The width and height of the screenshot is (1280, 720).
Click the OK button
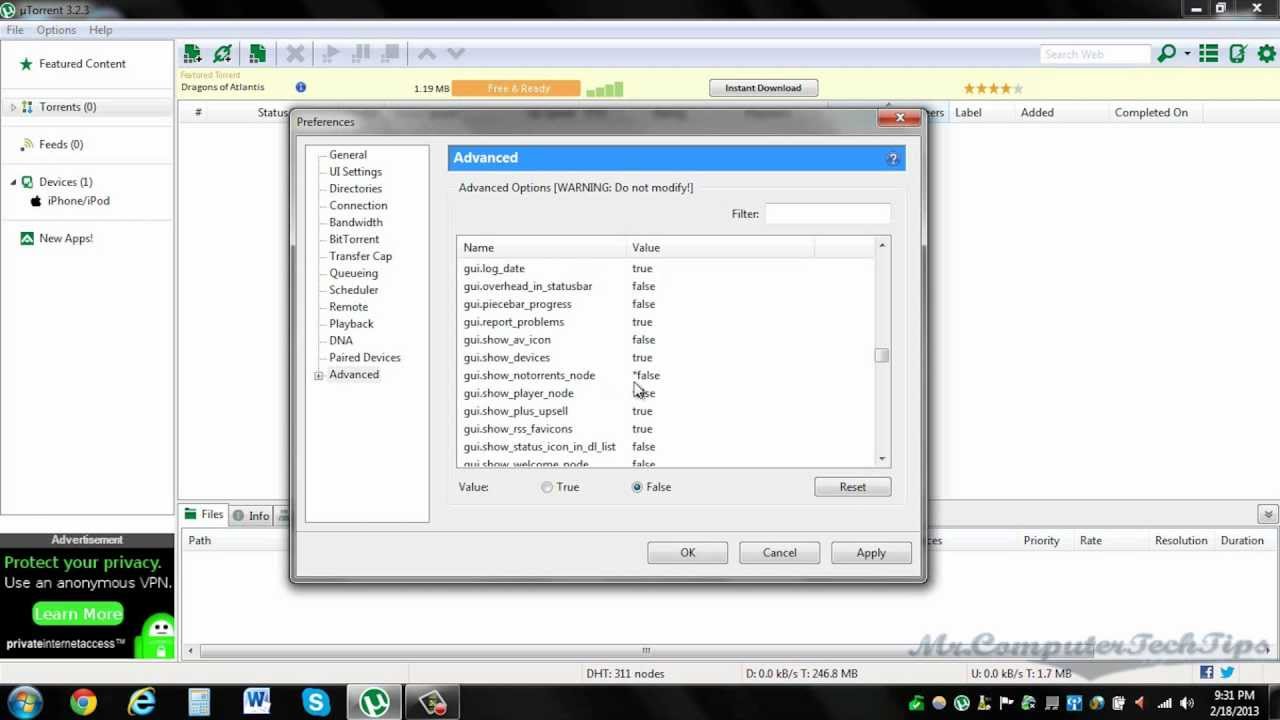tap(688, 553)
